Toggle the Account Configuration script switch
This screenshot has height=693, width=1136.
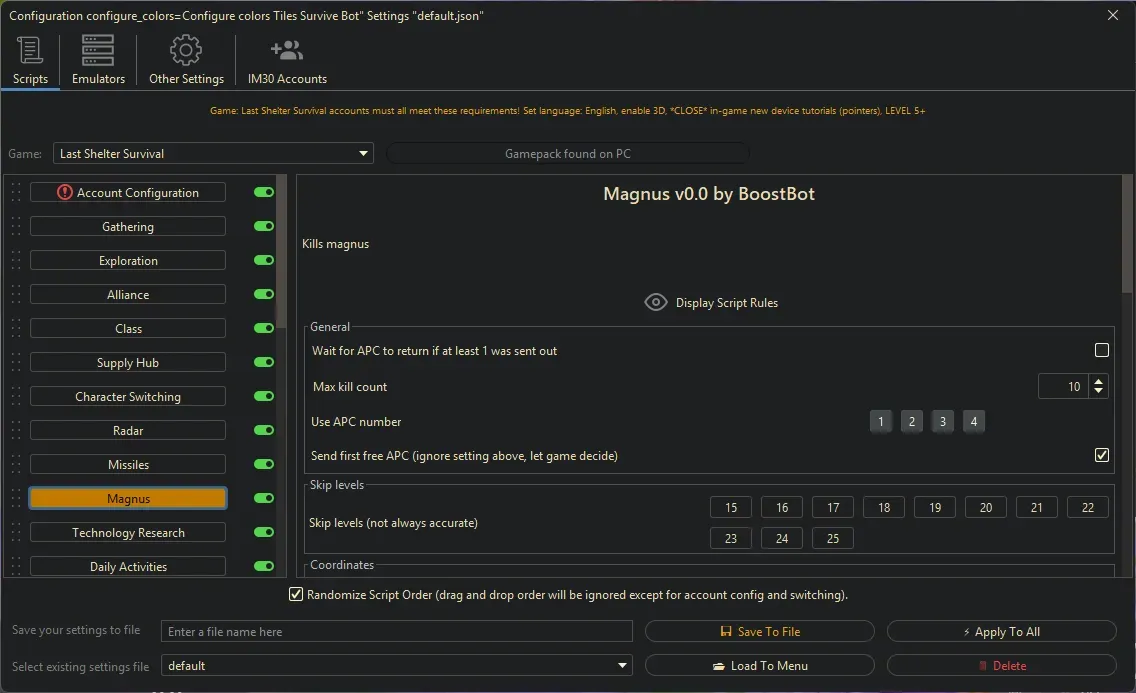(264, 192)
